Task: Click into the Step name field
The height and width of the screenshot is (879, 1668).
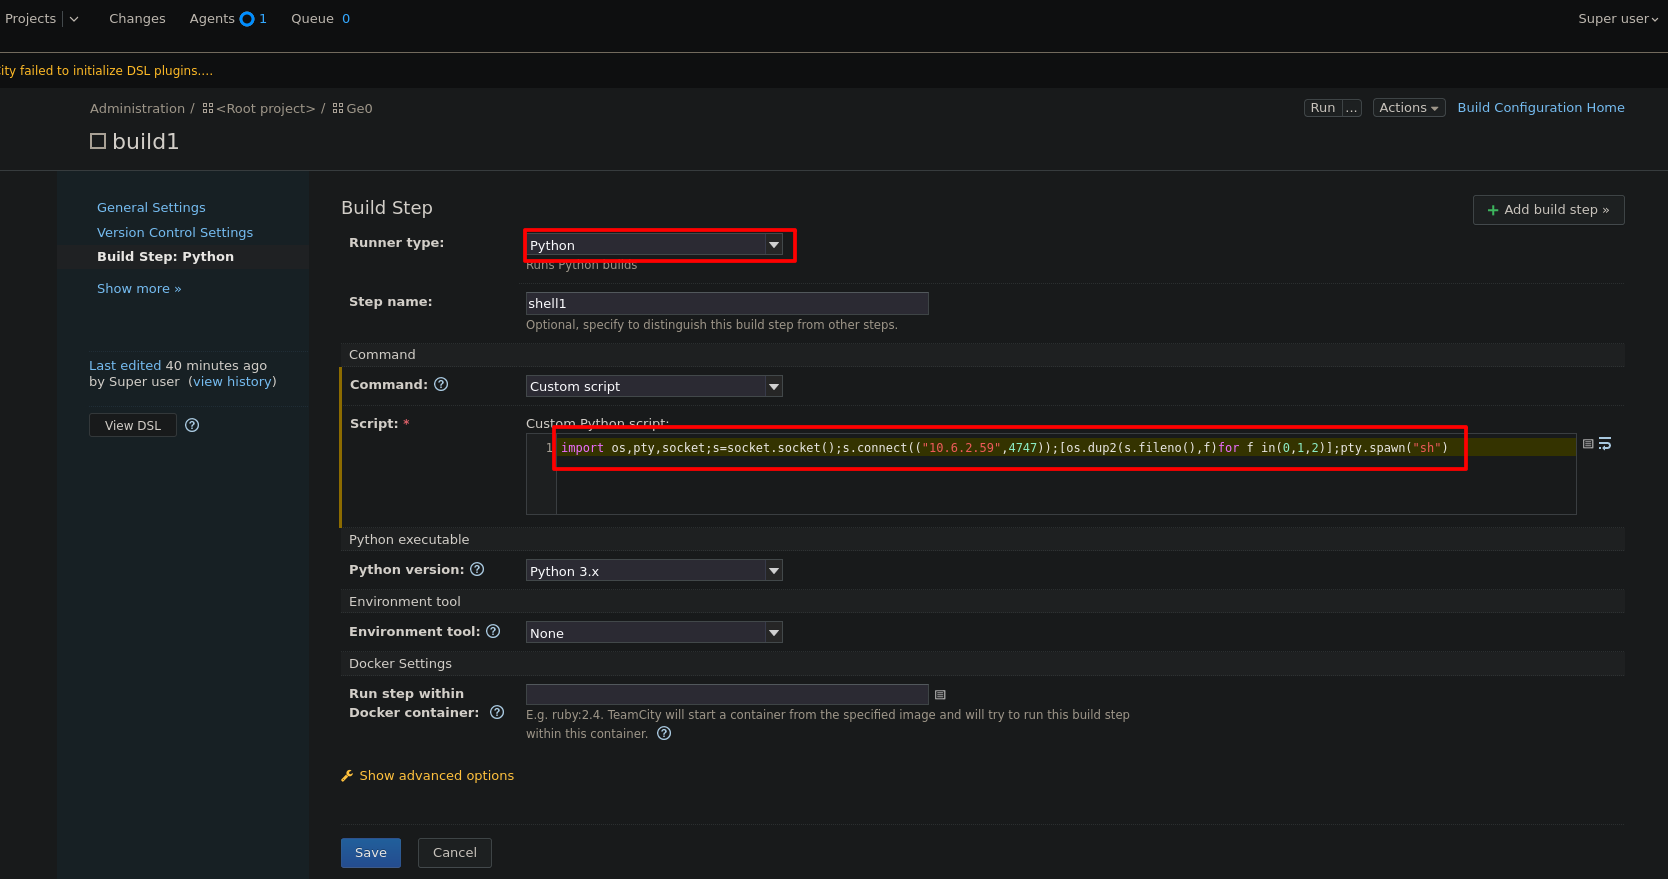Action: click(726, 303)
